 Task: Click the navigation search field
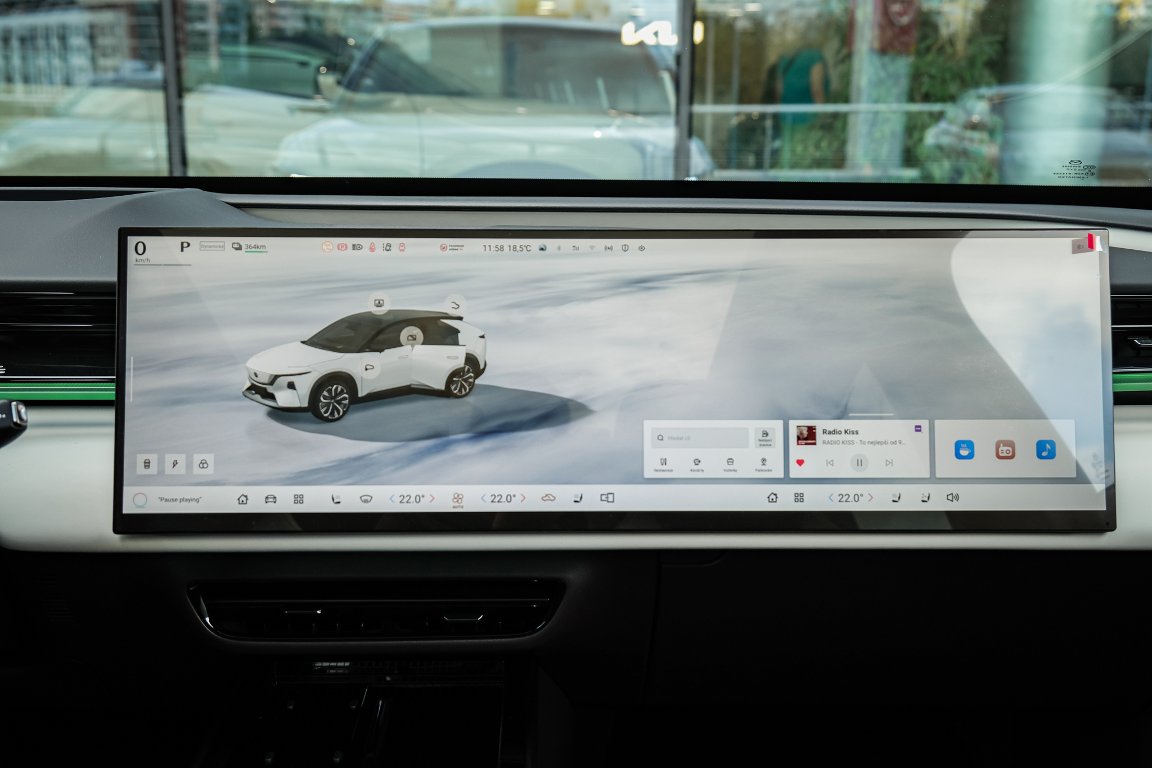coord(699,437)
